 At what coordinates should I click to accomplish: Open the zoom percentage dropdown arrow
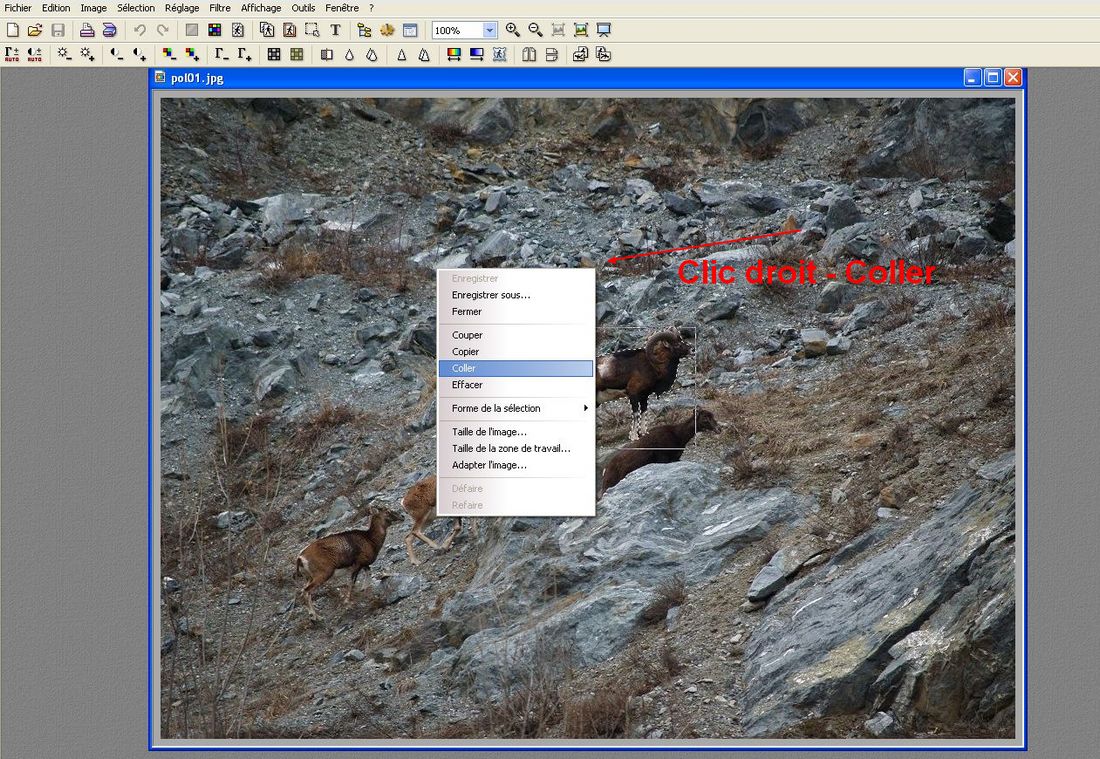pos(489,31)
